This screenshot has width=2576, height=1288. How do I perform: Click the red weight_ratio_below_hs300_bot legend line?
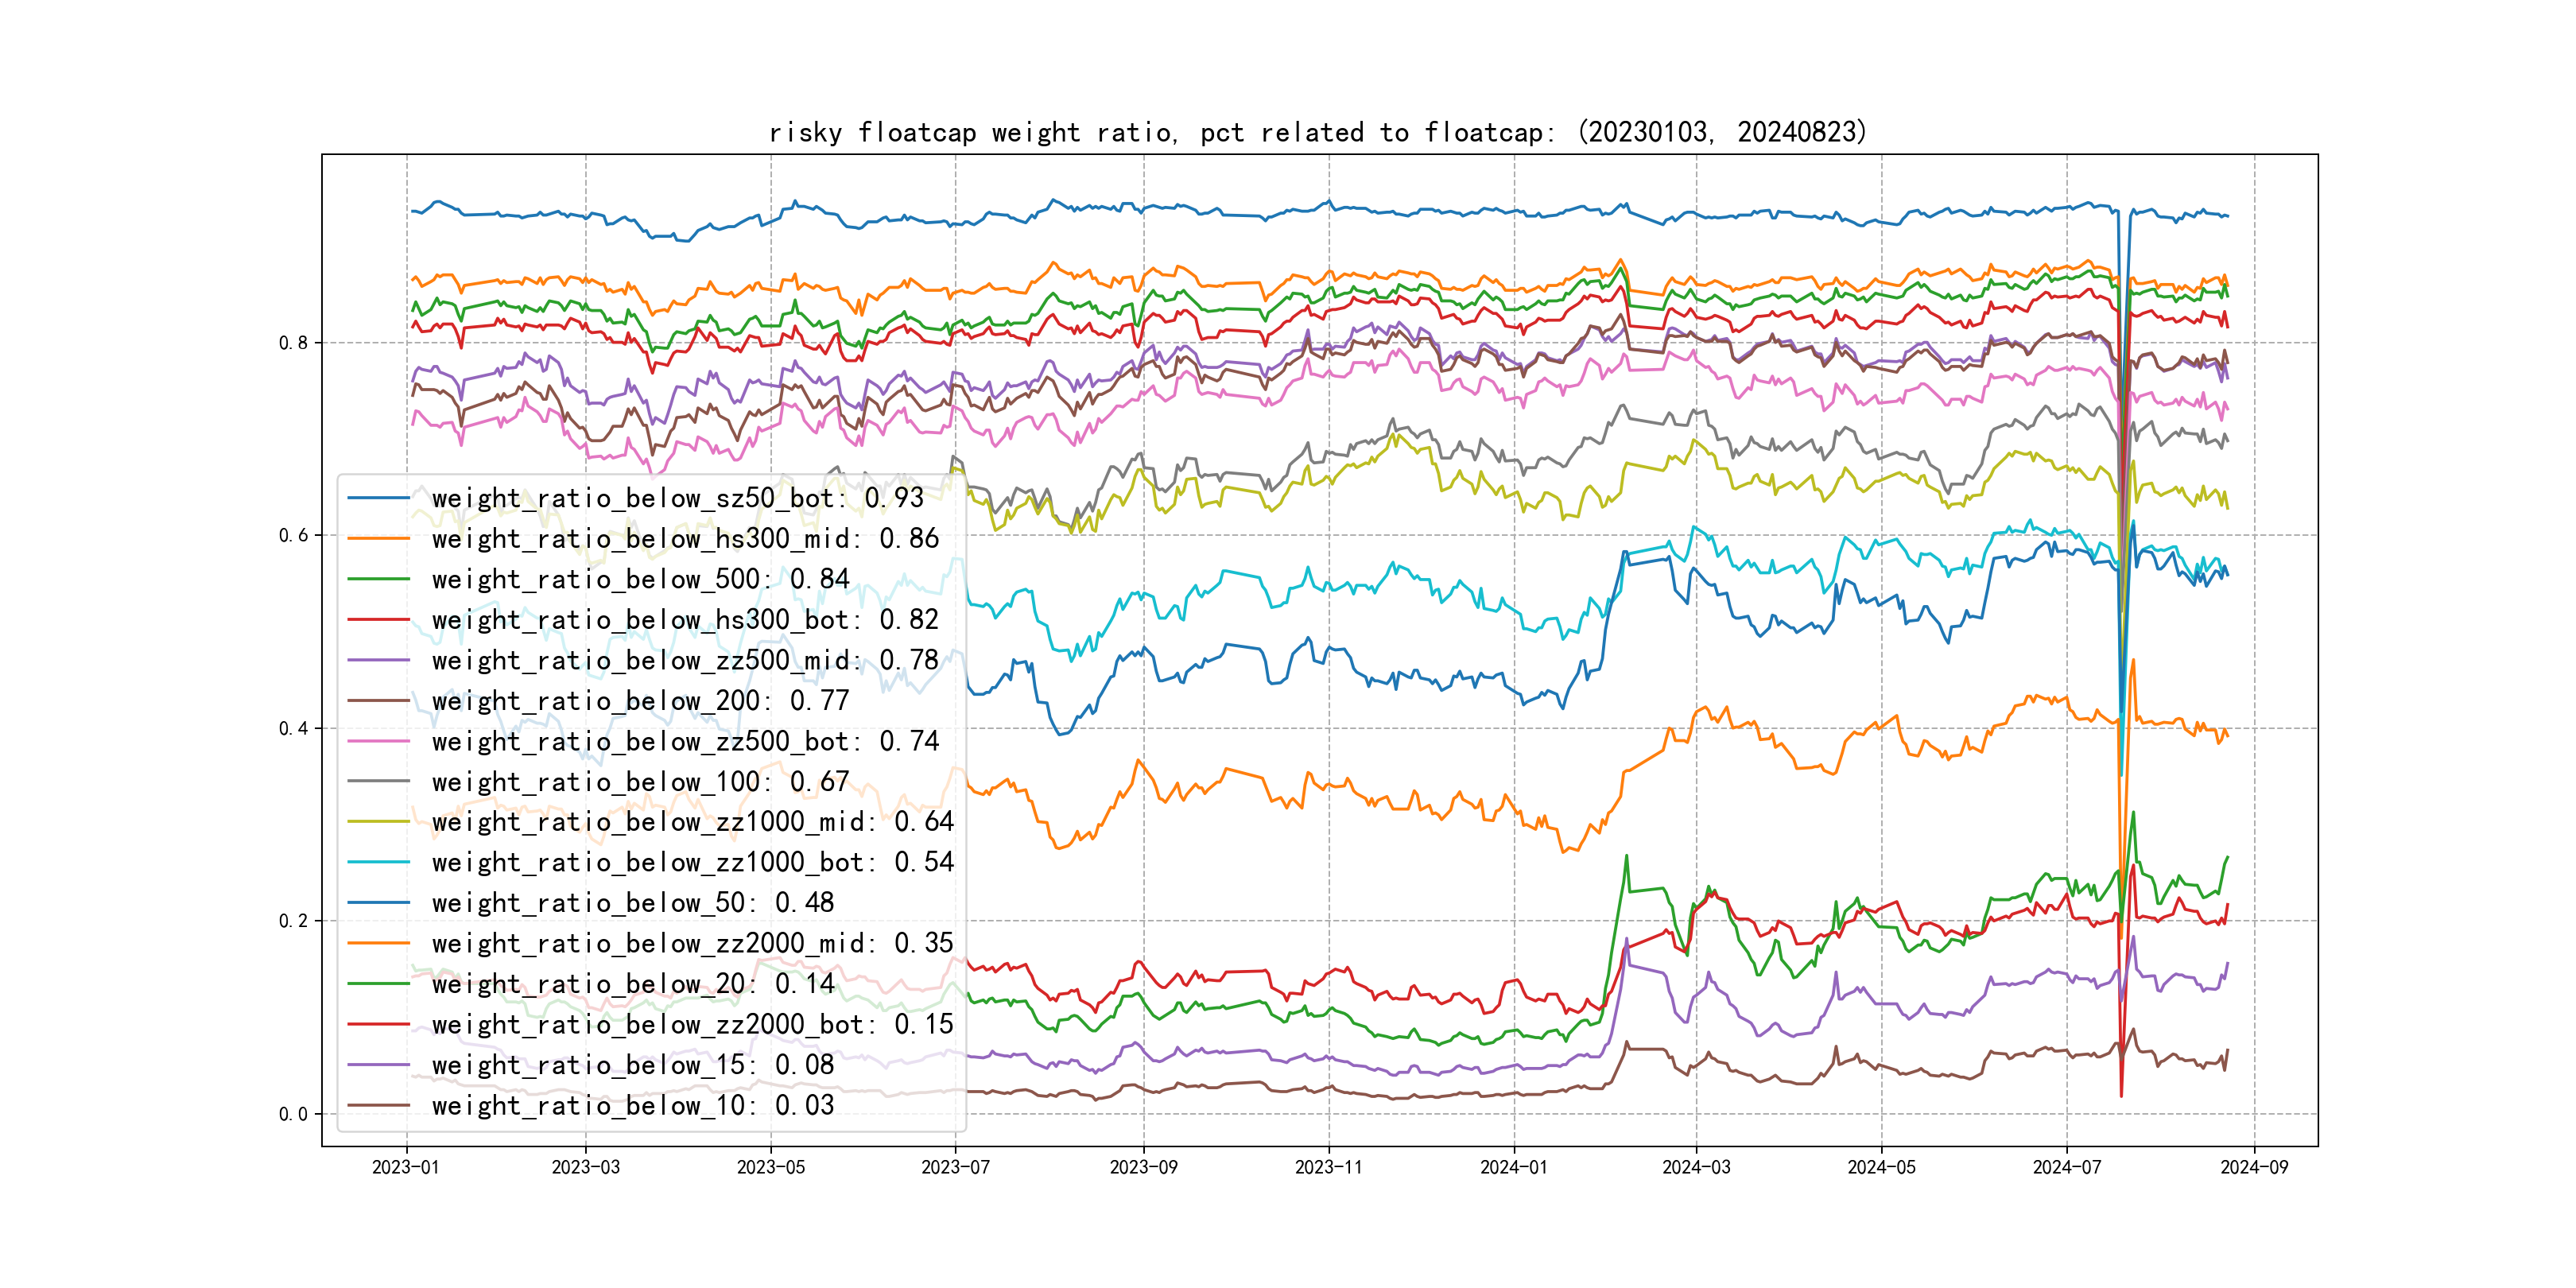coord(379,620)
